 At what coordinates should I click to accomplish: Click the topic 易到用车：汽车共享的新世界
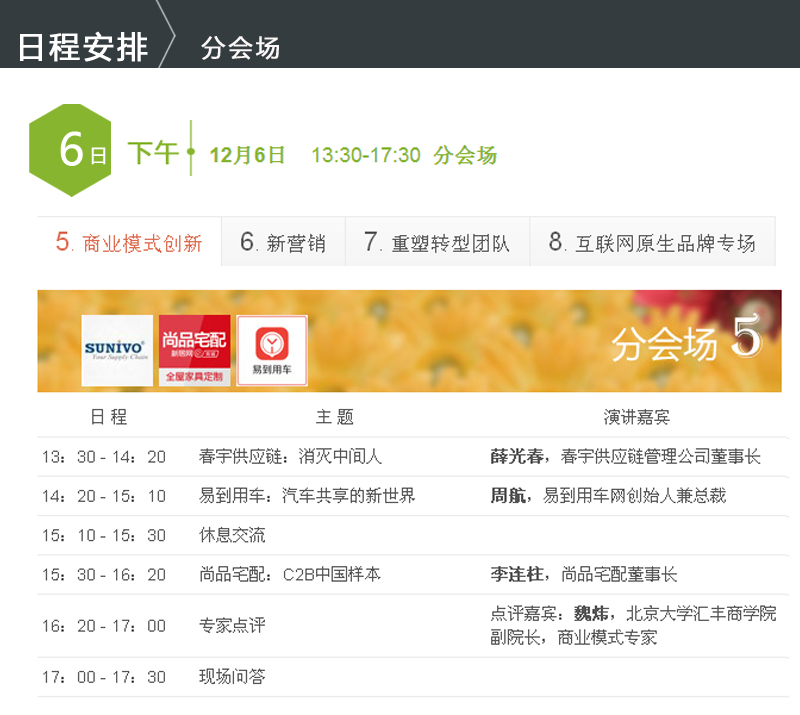tap(307, 496)
